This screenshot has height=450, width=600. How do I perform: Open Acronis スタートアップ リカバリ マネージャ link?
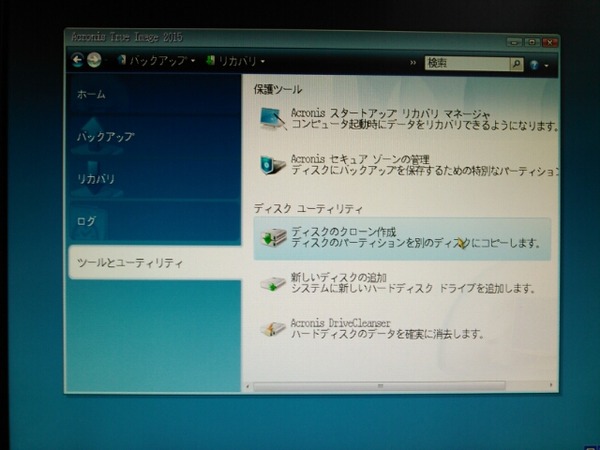pos(390,114)
